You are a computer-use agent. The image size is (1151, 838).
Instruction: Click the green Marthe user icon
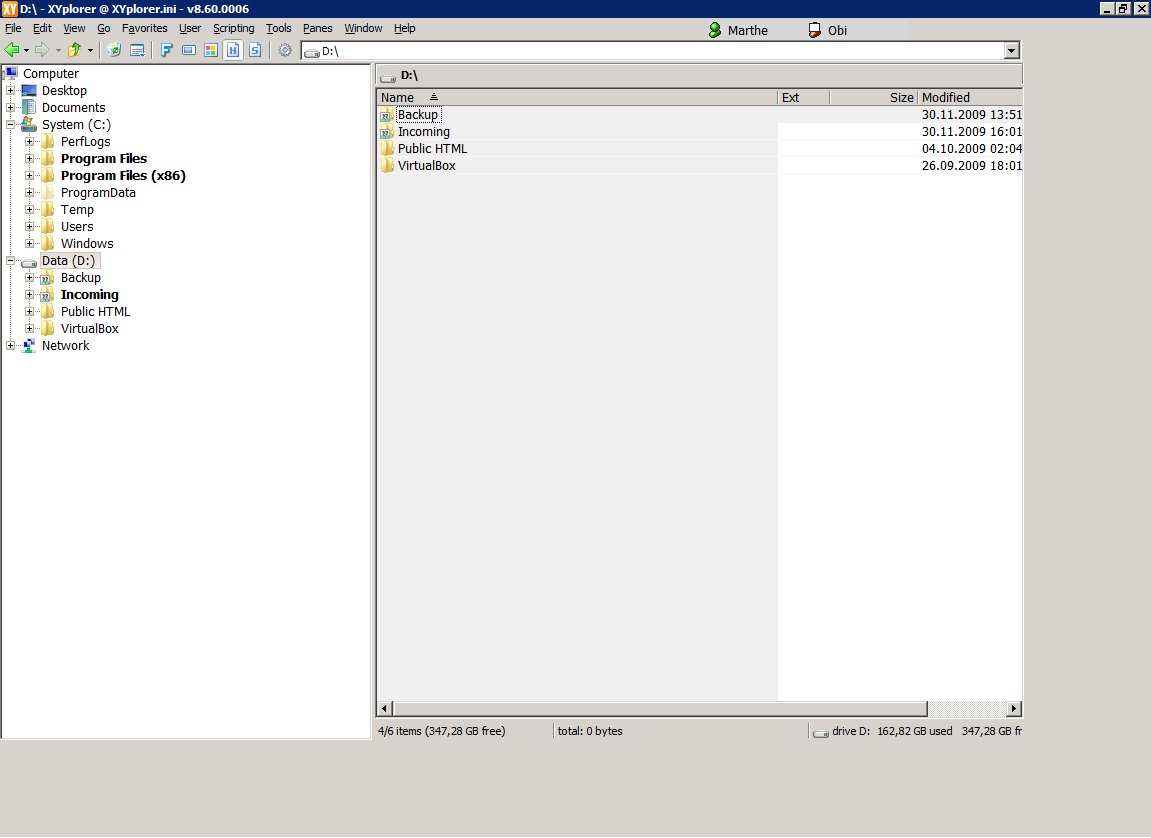(715, 30)
